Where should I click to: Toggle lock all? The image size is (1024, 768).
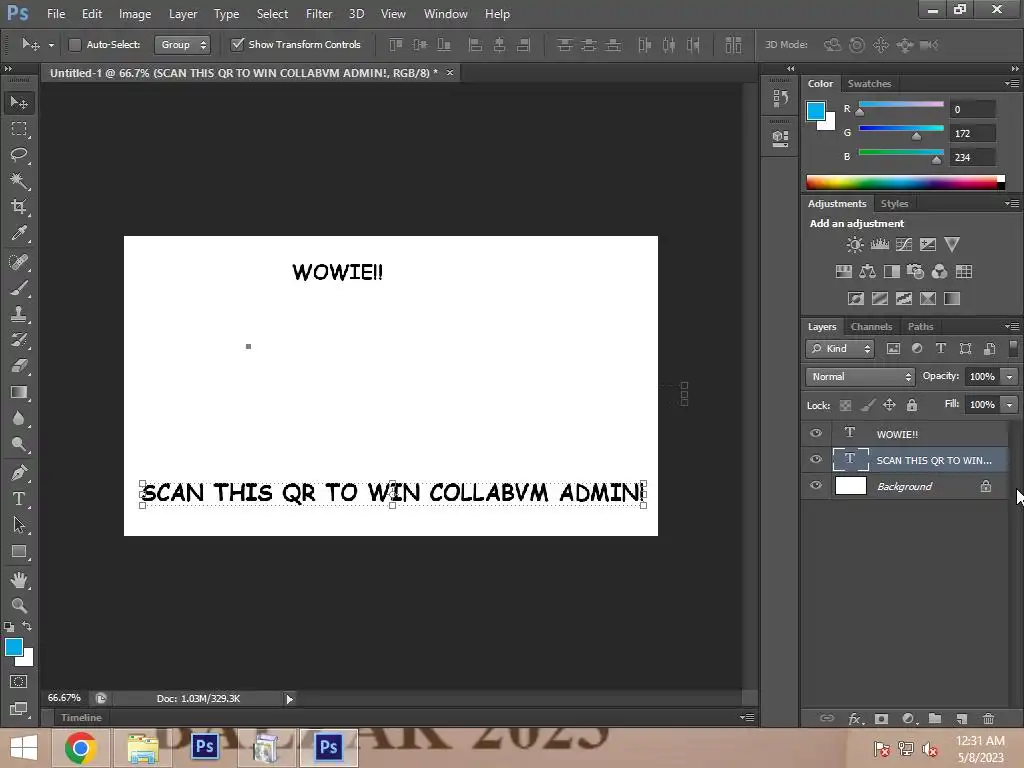[x=912, y=406]
